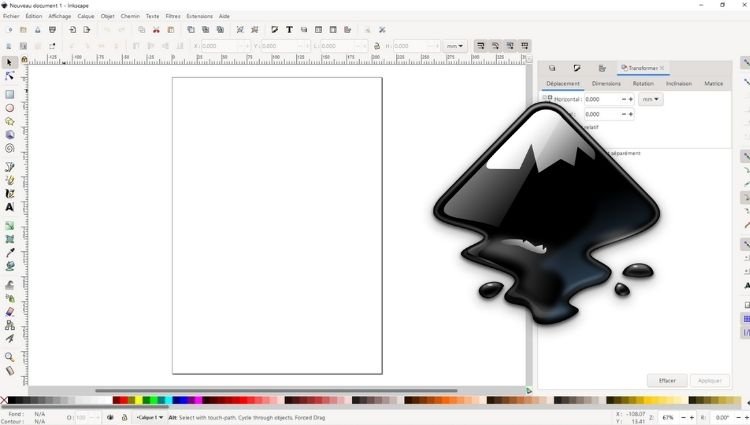Click the Import icon in toolbar
This screenshot has height=425, width=750.
point(72,30)
